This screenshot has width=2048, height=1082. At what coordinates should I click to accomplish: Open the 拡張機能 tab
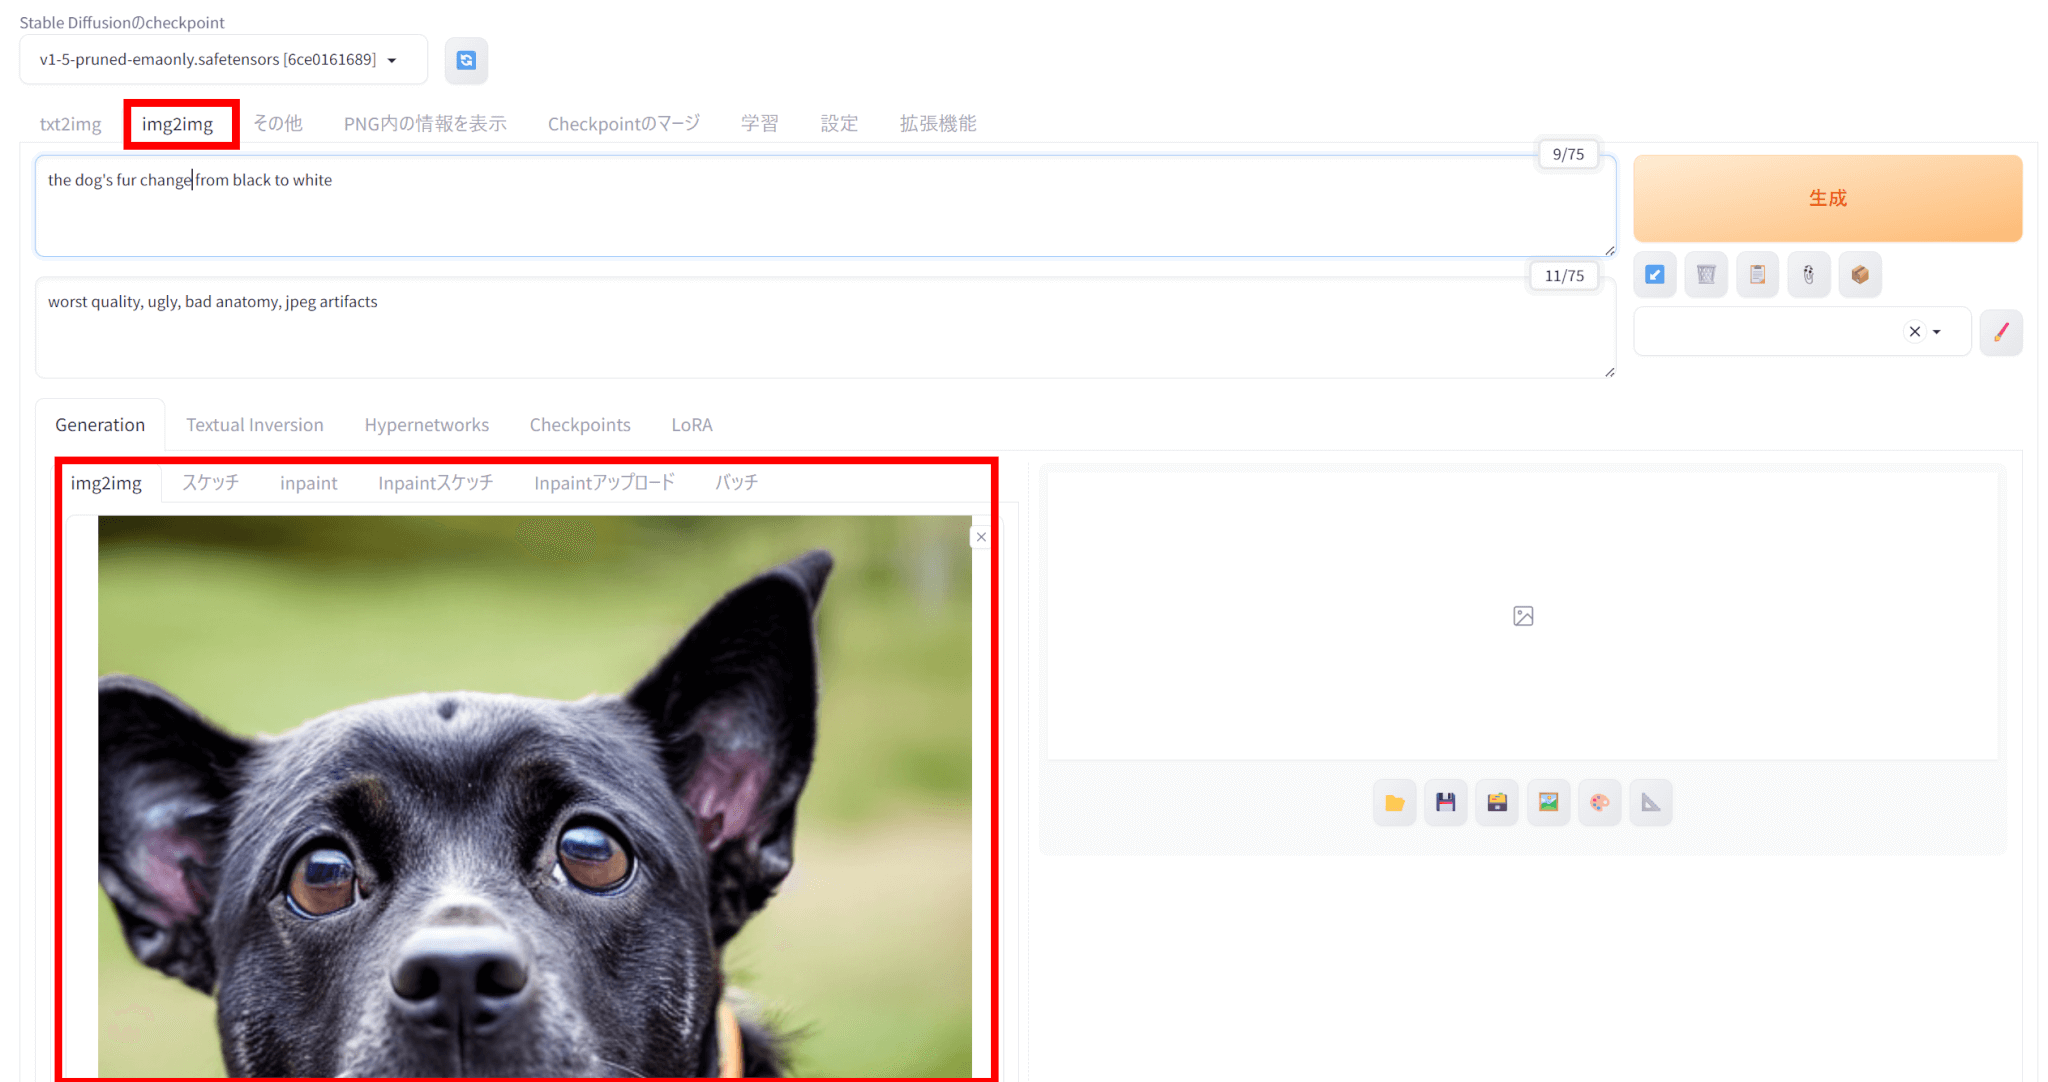tap(938, 124)
